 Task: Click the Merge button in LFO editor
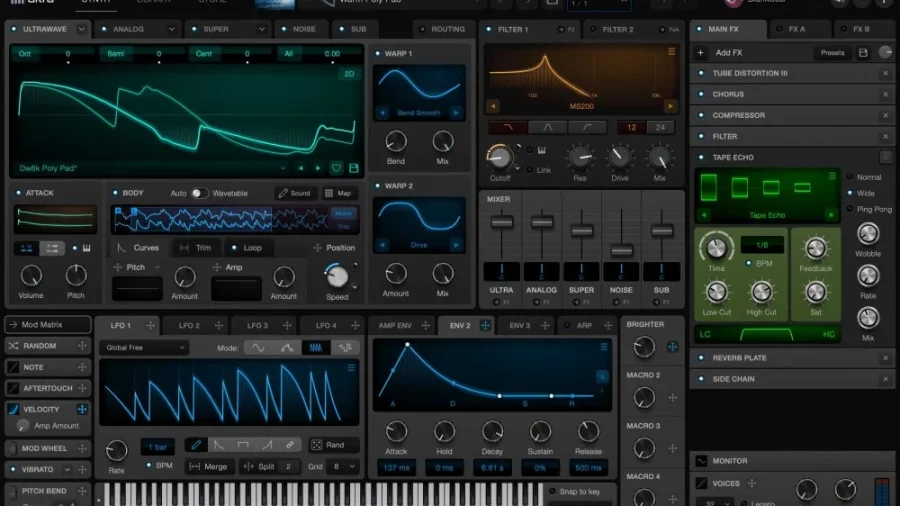click(208, 466)
